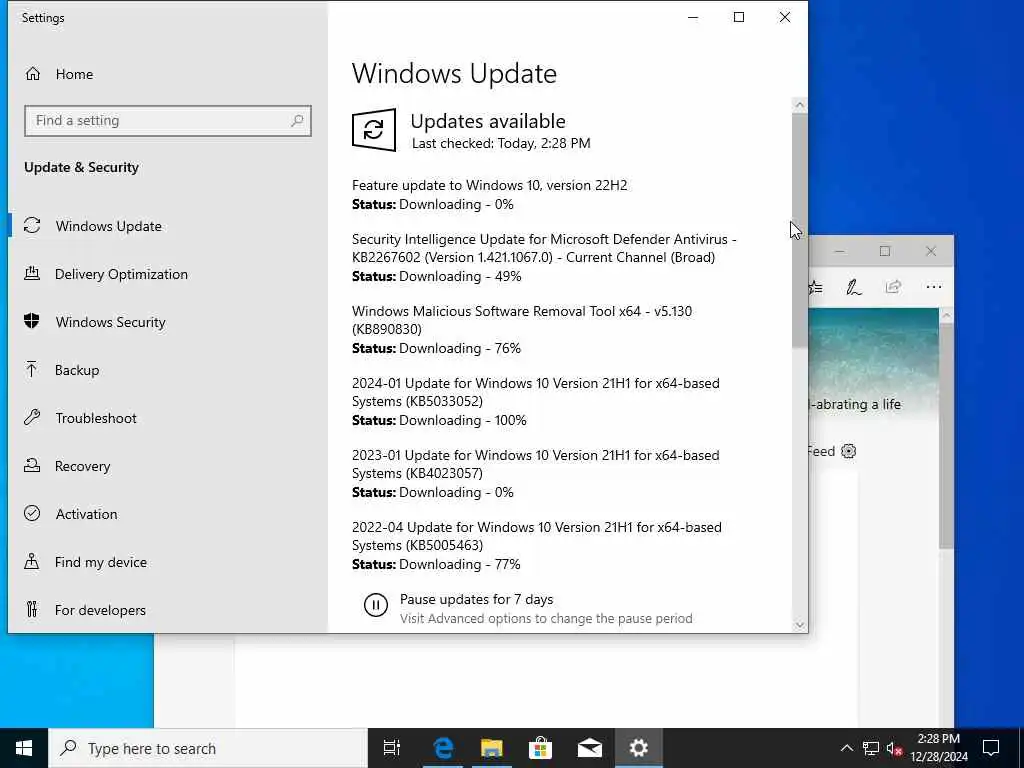This screenshot has width=1024, height=768.
Task: Click the Activation checkmark icon
Action: [32, 513]
